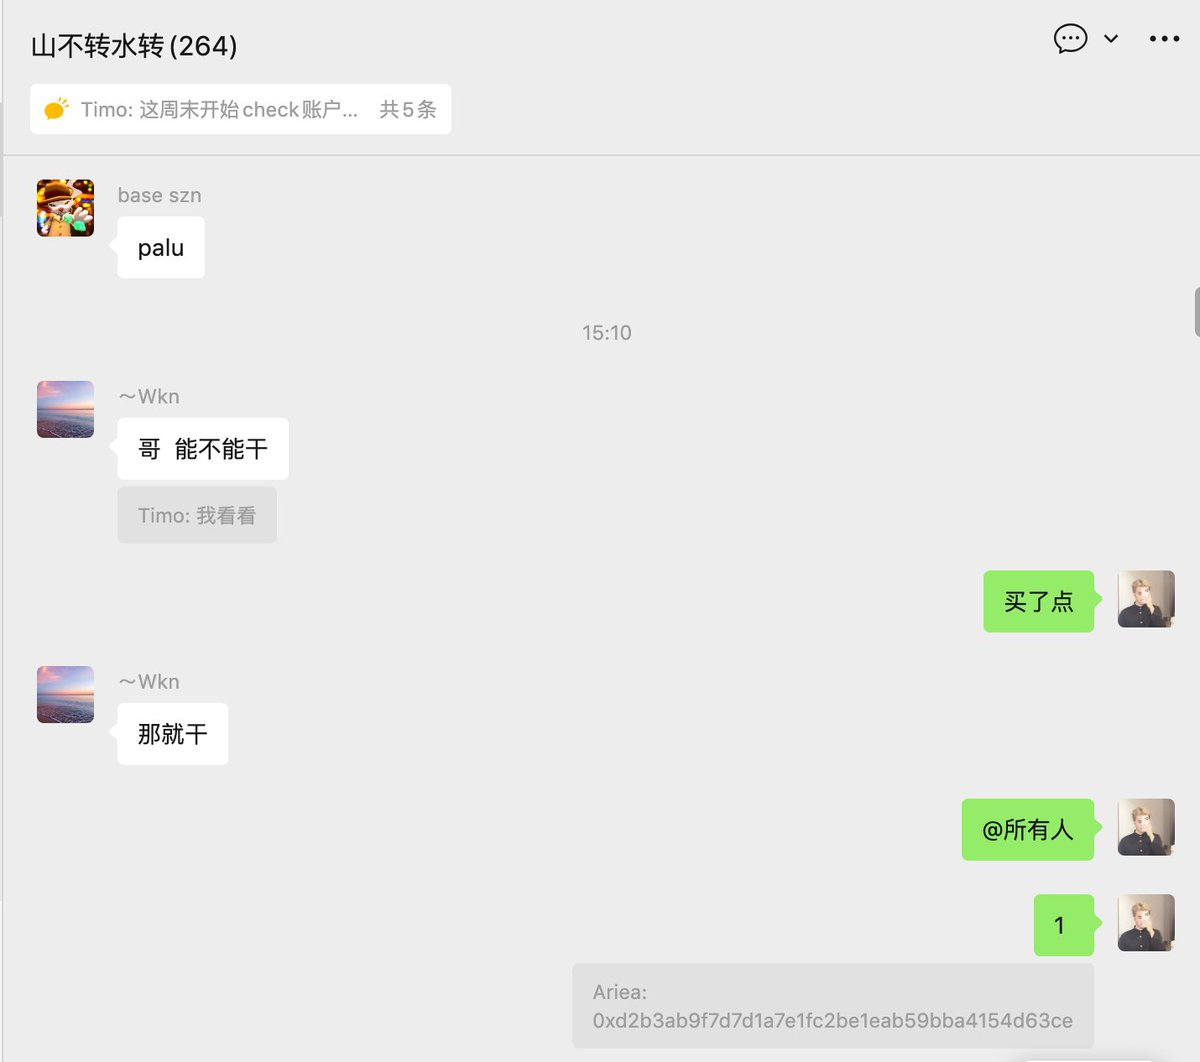The height and width of the screenshot is (1062, 1200).
Task: Jump to quoted reply 'Timo: 我看看'
Action: pyautogui.click(x=197, y=516)
